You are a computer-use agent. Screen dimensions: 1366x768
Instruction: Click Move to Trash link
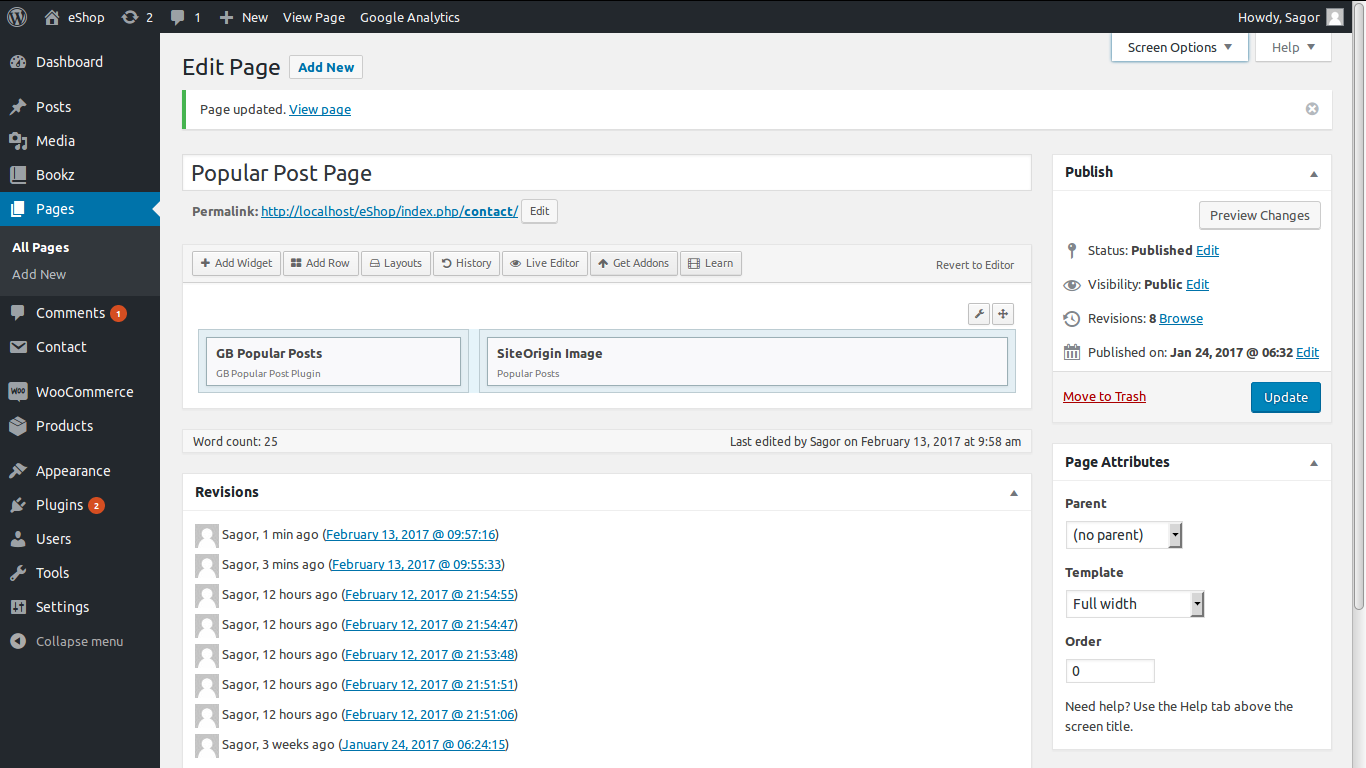click(1104, 397)
